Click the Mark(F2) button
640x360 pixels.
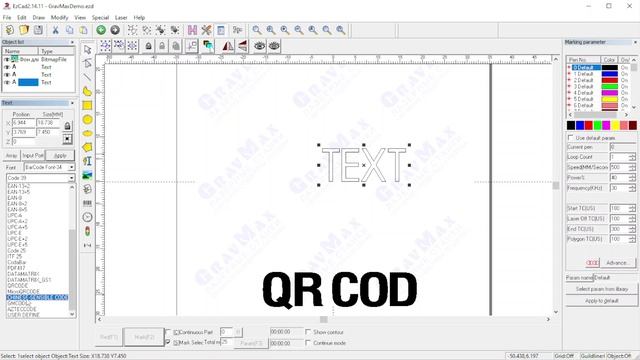coord(144,337)
